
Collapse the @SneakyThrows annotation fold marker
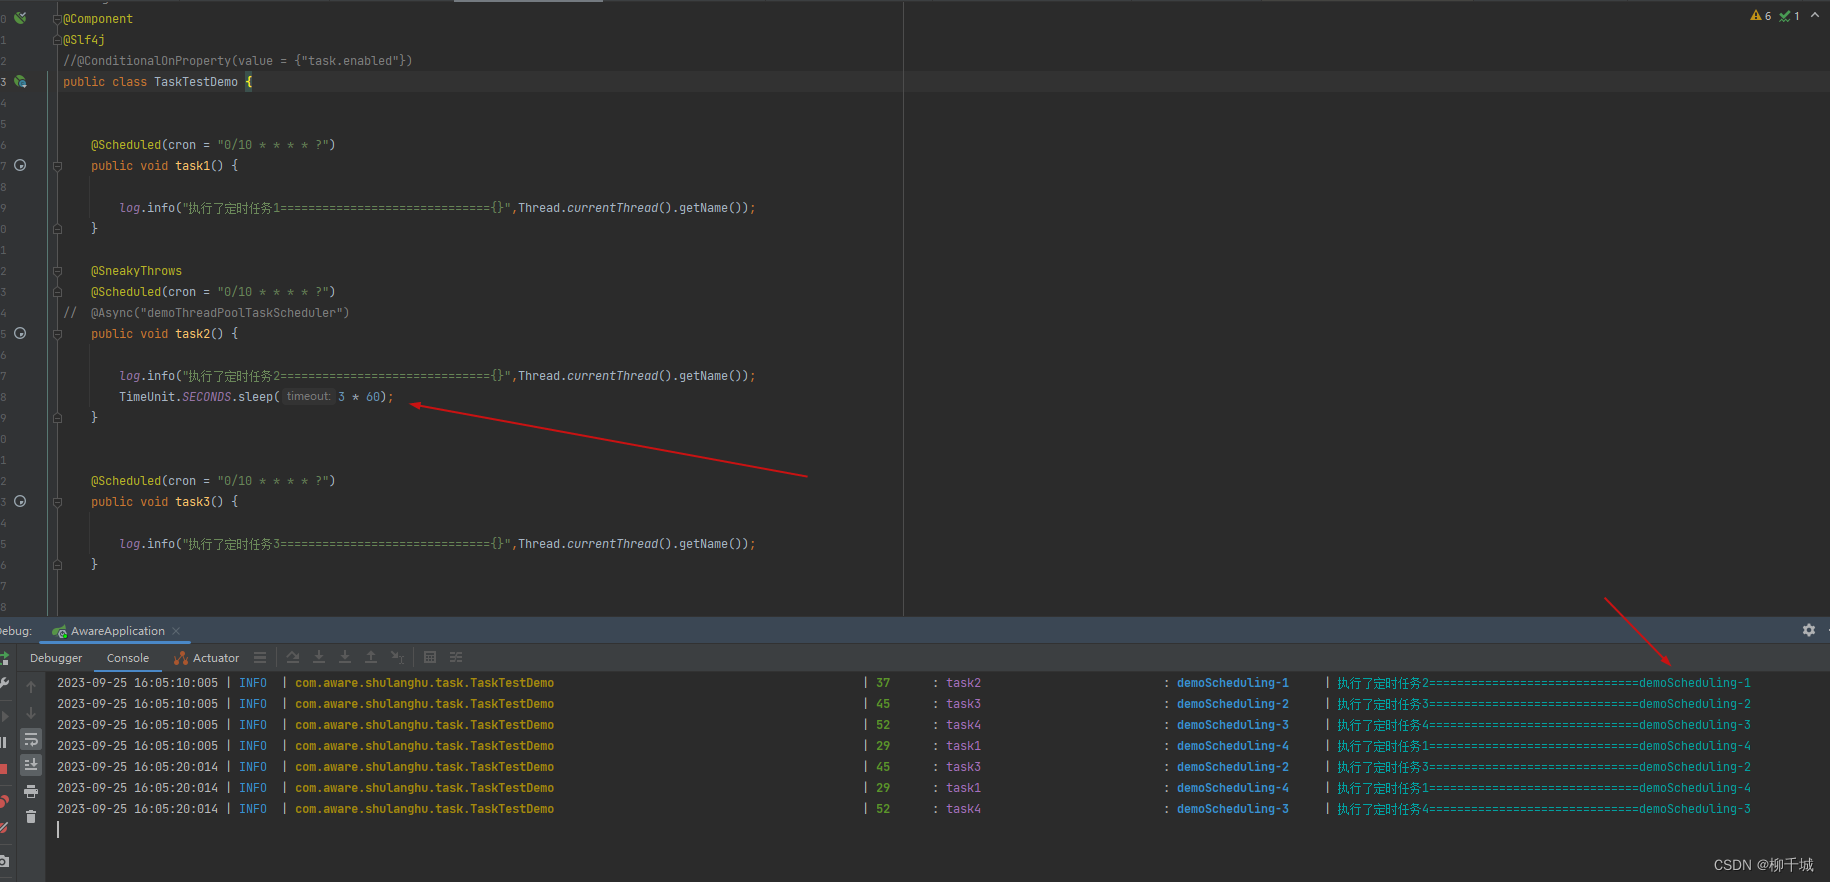click(x=57, y=270)
